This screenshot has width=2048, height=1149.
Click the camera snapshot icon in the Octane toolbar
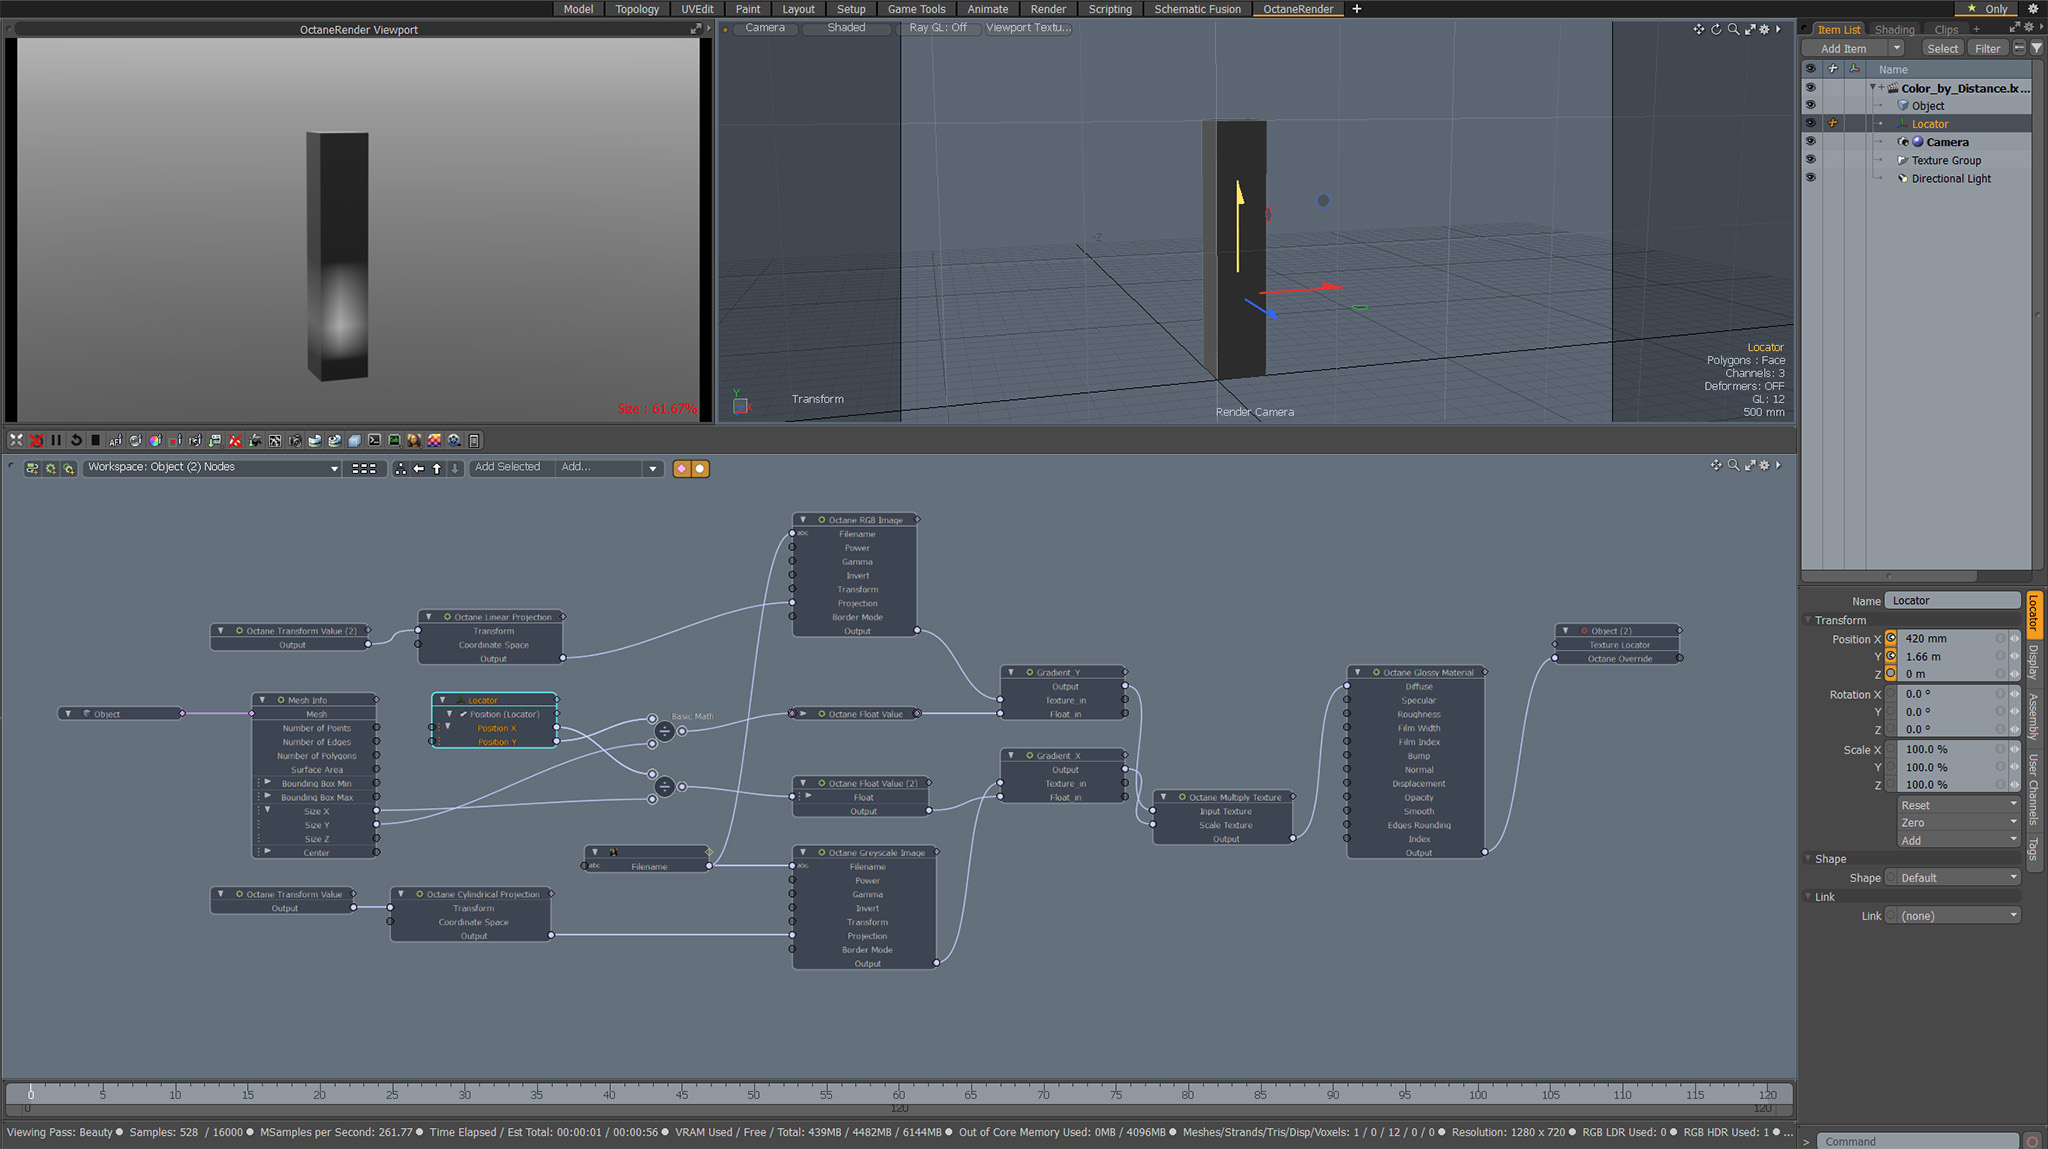click(295, 440)
